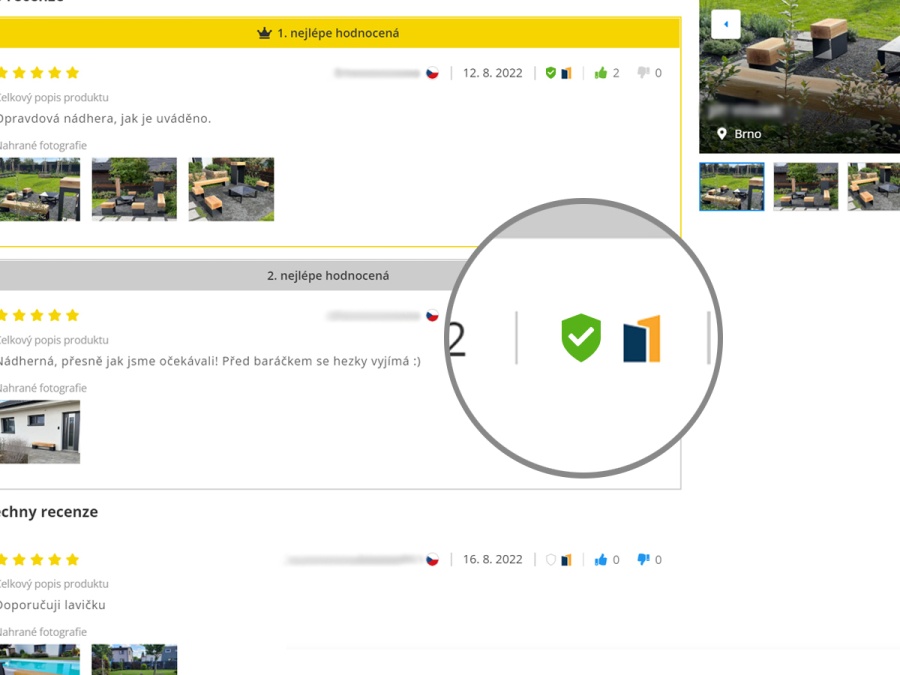Click the green verified shield on first review
Screen dimensions: 900x675
(550, 73)
